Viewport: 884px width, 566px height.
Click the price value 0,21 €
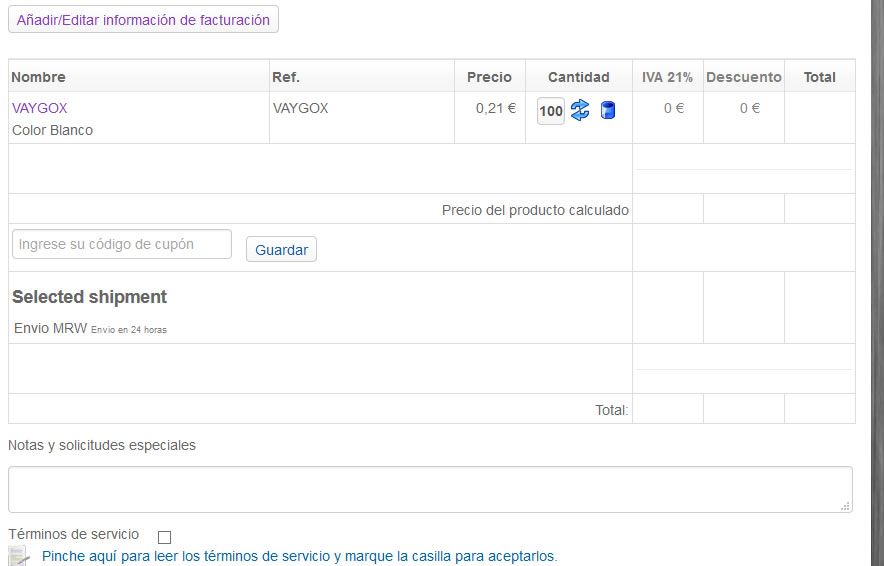coord(496,108)
